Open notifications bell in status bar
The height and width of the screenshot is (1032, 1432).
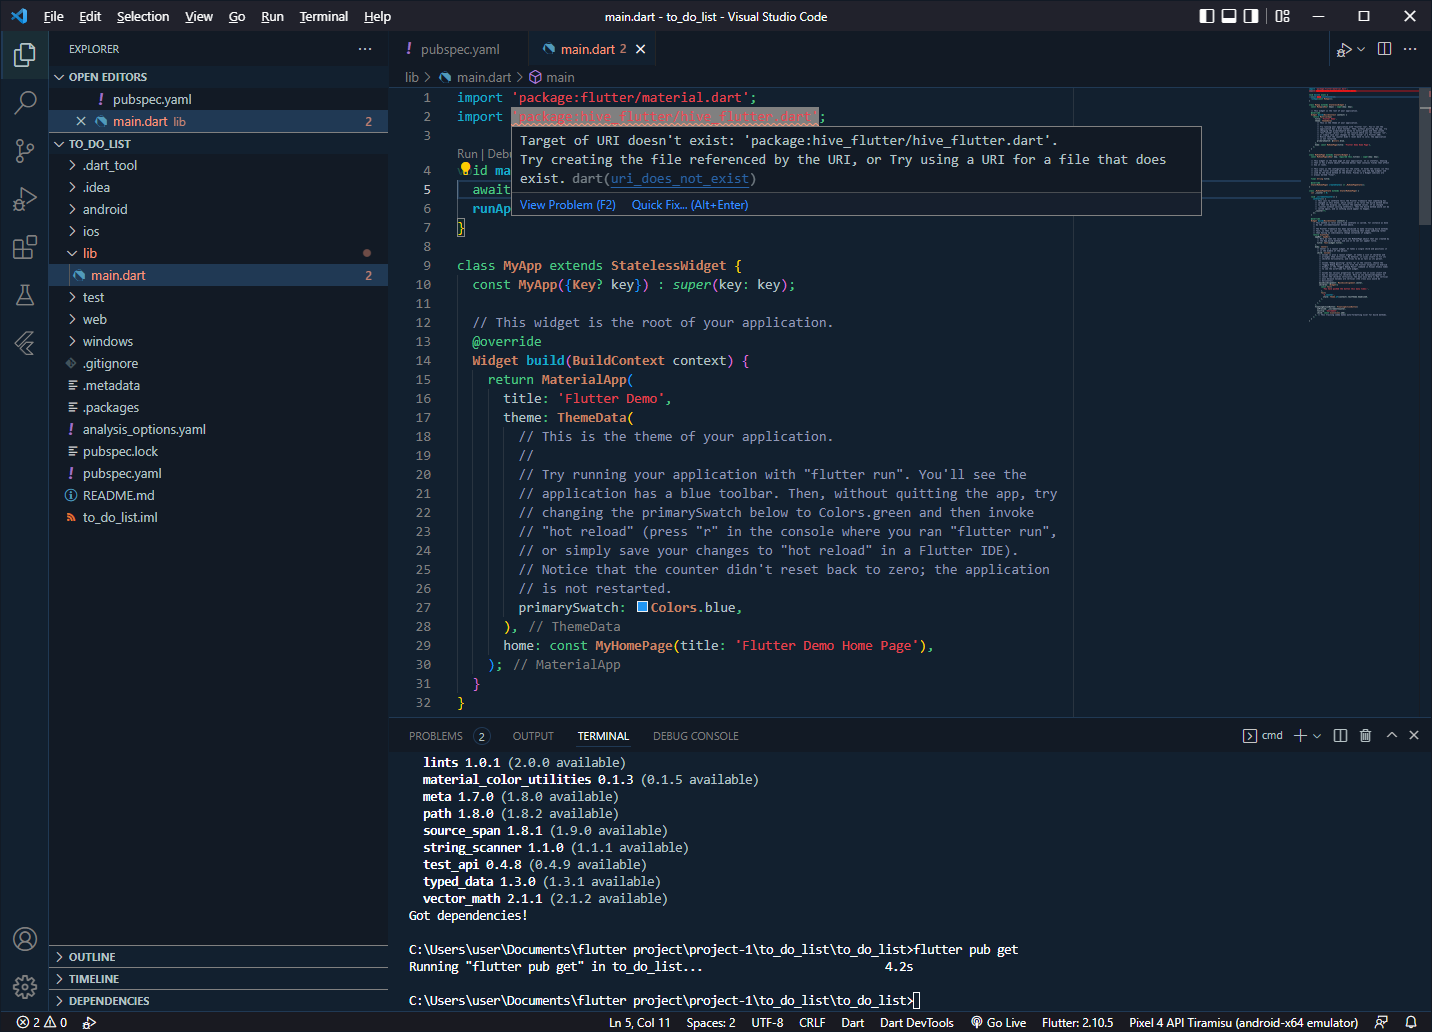1411,1022
